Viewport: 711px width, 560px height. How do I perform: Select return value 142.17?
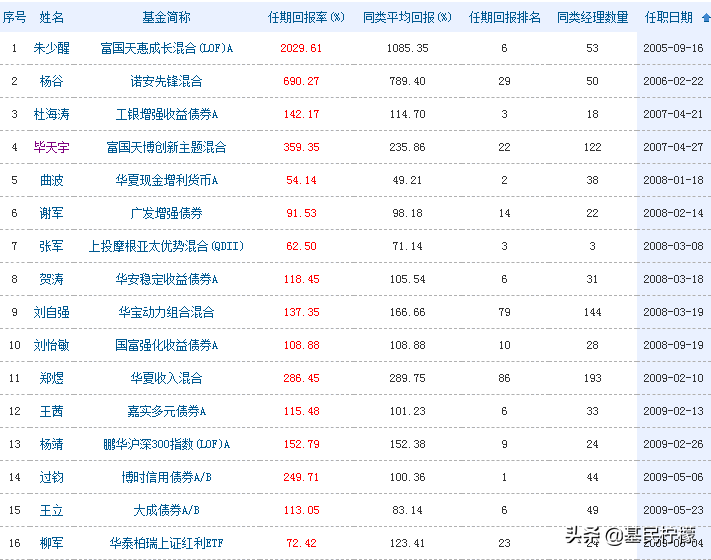coord(301,114)
